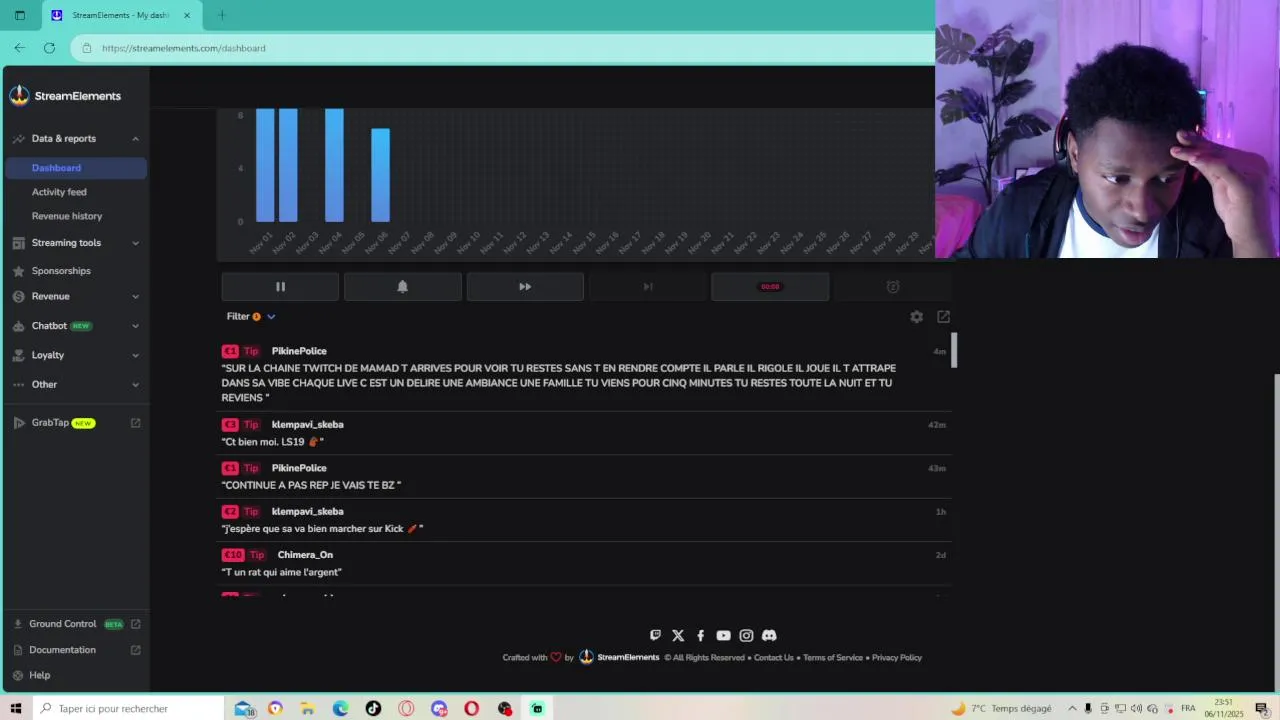Pause the activity feed alerts
The image size is (1280, 720).
pos(280,287)
